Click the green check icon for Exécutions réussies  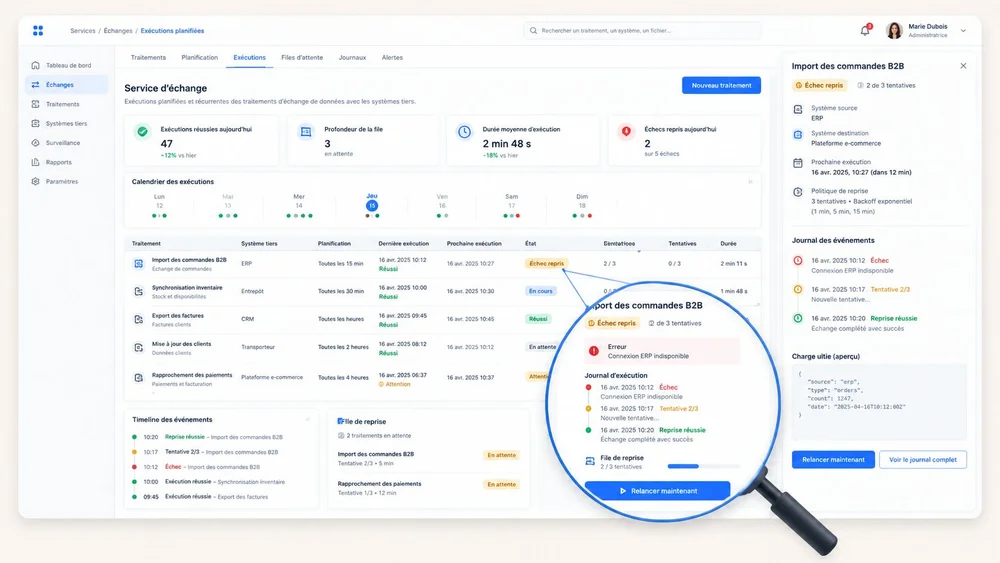click(142, 131)
